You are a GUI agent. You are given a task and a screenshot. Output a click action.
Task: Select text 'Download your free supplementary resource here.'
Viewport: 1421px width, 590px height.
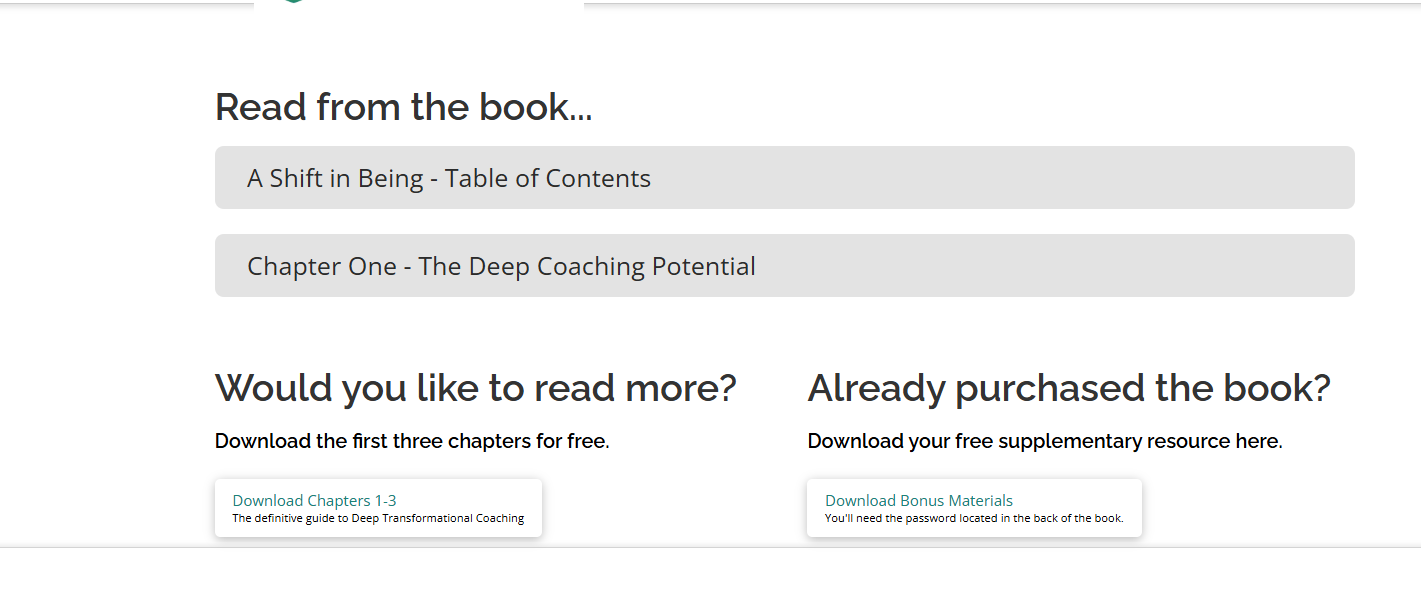[x=1045, y=441]
